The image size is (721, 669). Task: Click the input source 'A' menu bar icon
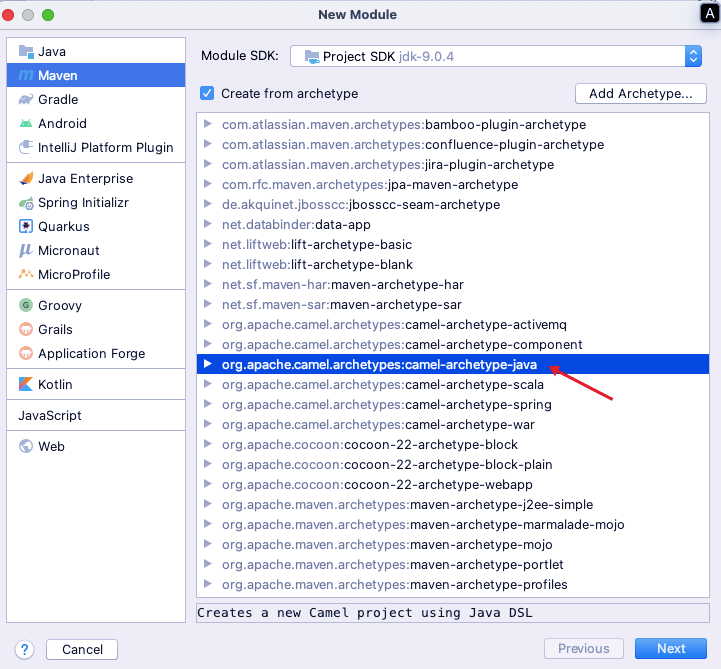point(709,14)
